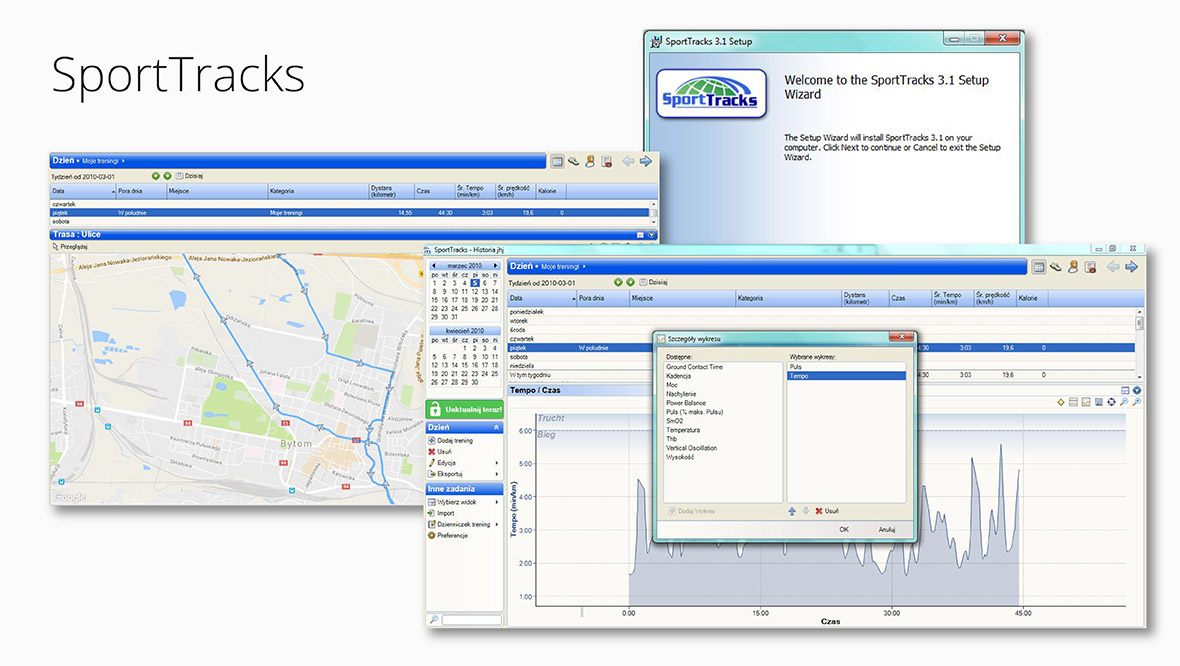Go to previous month in marzec 2010 calendar
1180x666 pixels.
click(434, 266)
